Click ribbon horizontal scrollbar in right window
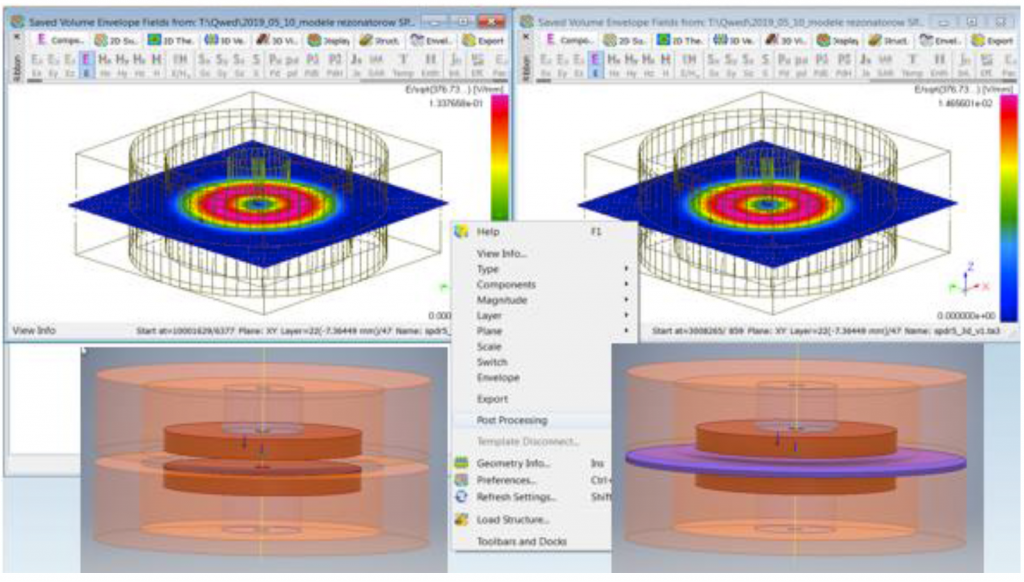Image resolution: width=1024 pixels, height=582 pixels. [x=777, y=81]
